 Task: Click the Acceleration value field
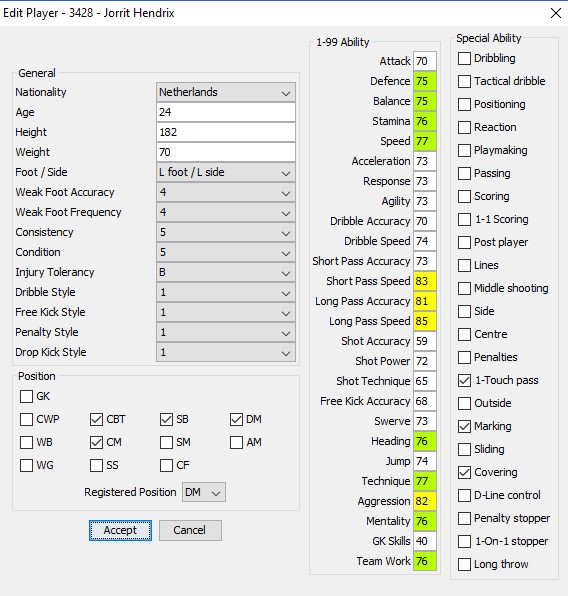pos(425,161)
